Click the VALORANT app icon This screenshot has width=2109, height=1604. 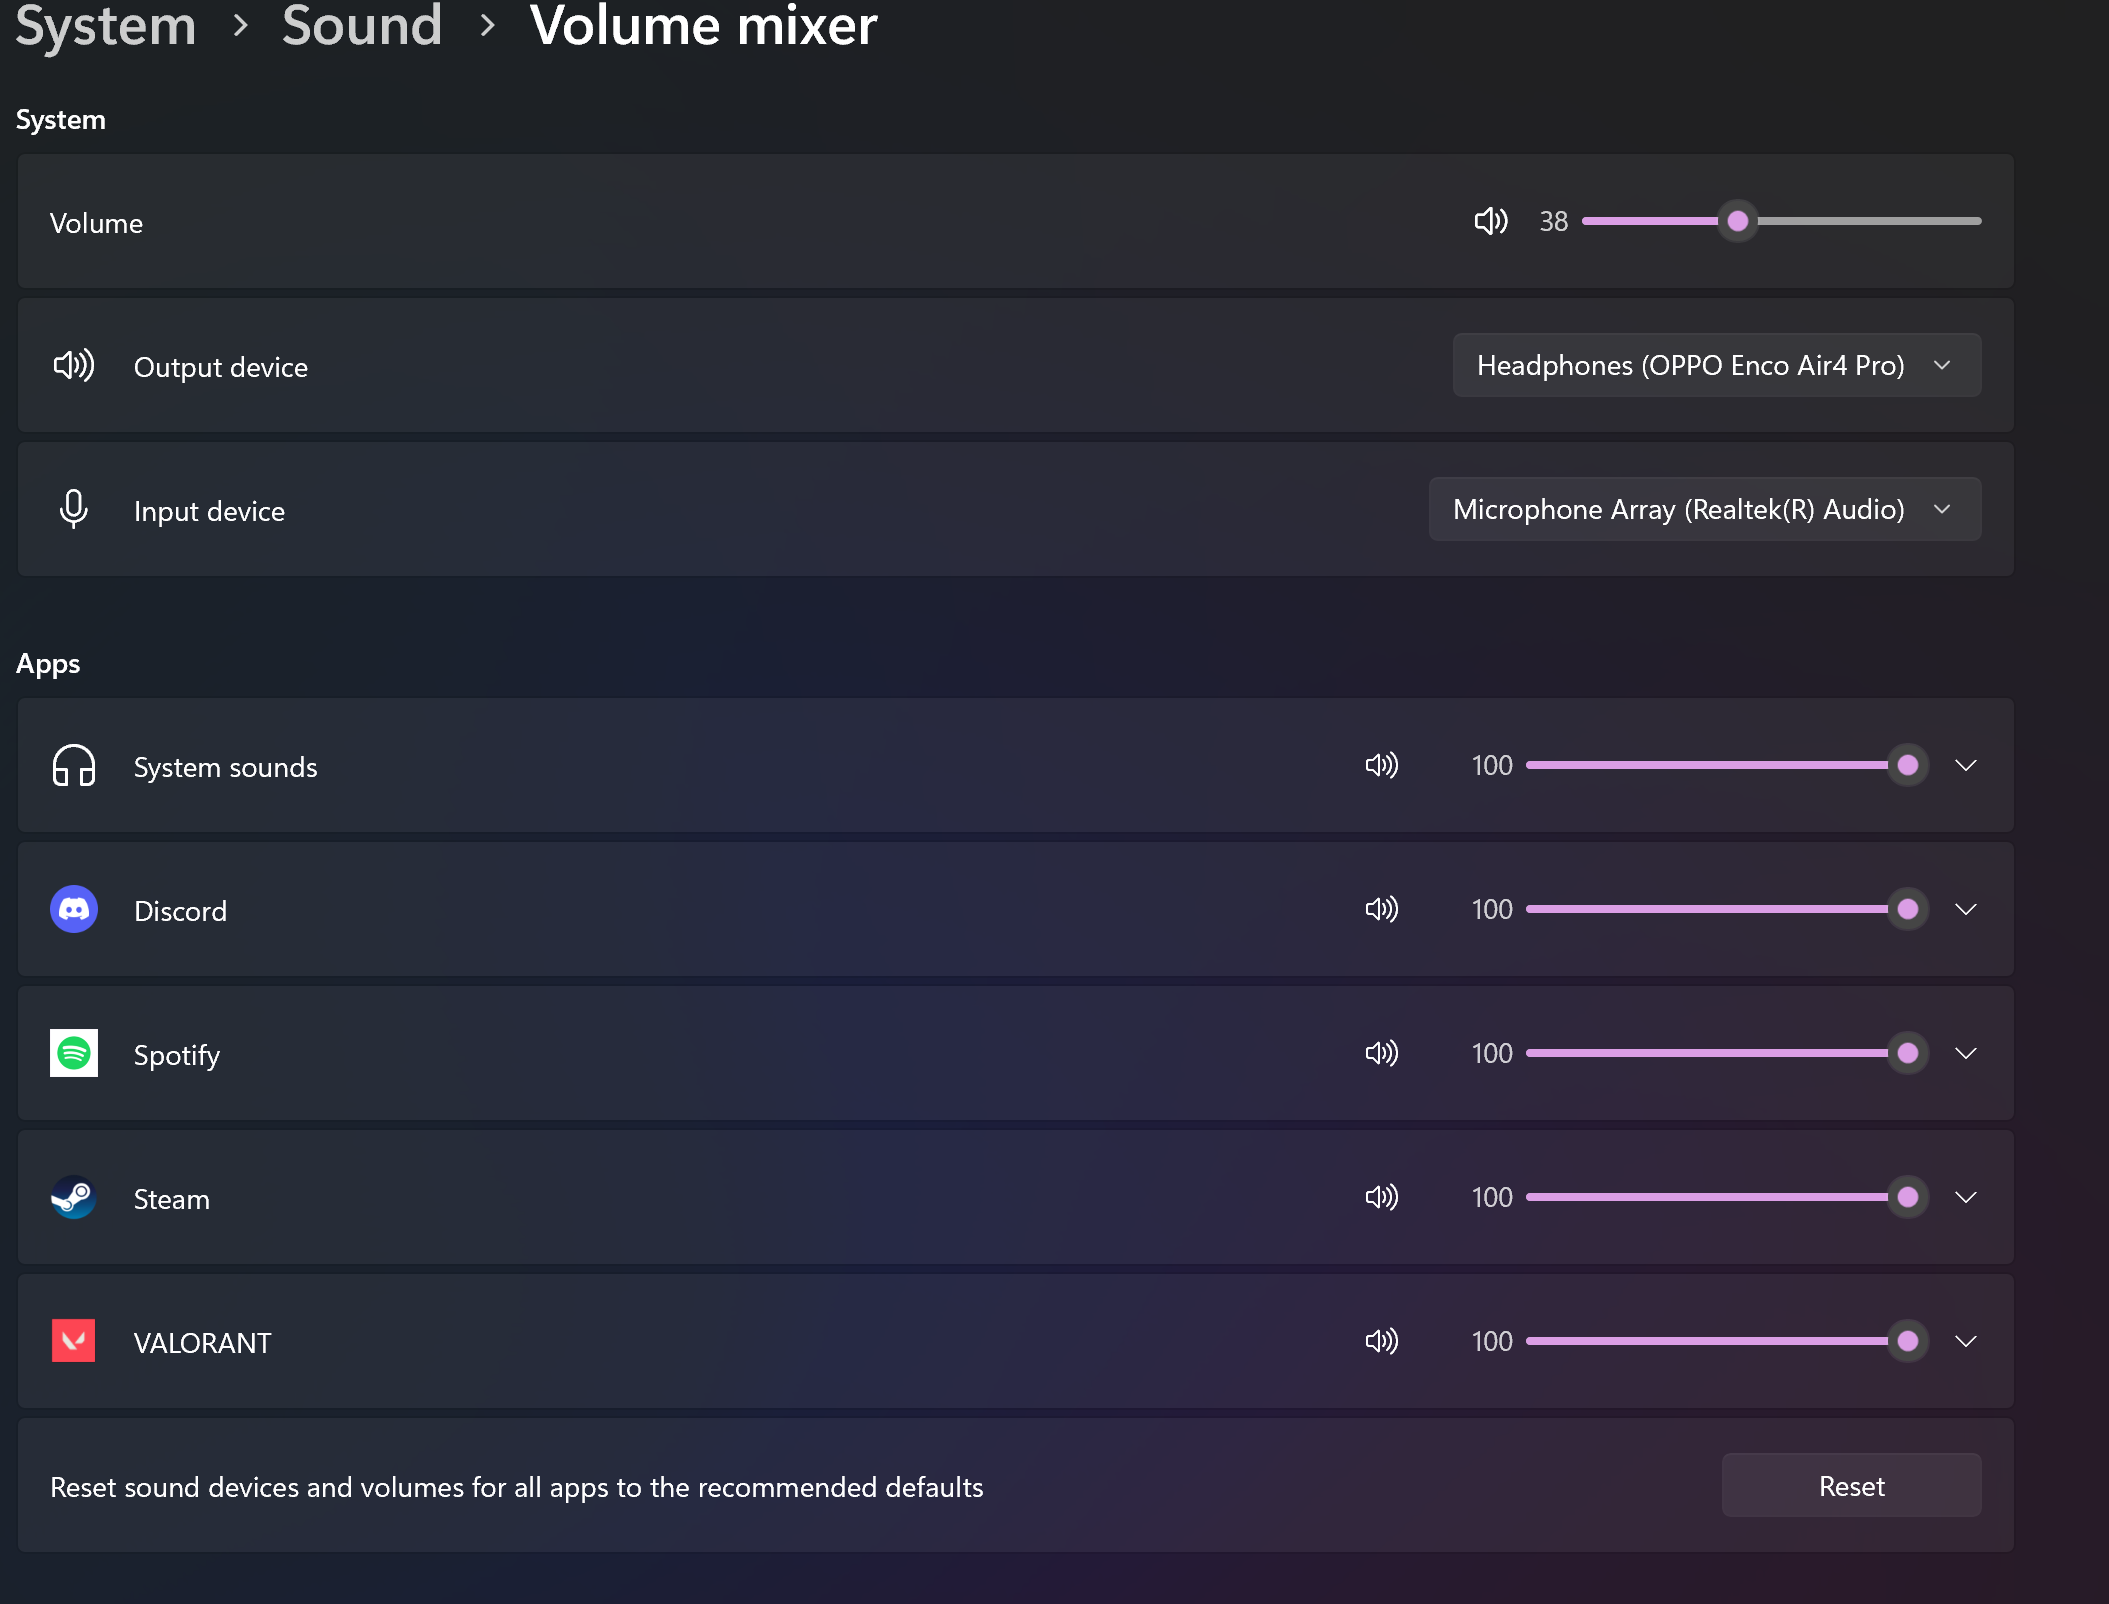coord(74,1341)
